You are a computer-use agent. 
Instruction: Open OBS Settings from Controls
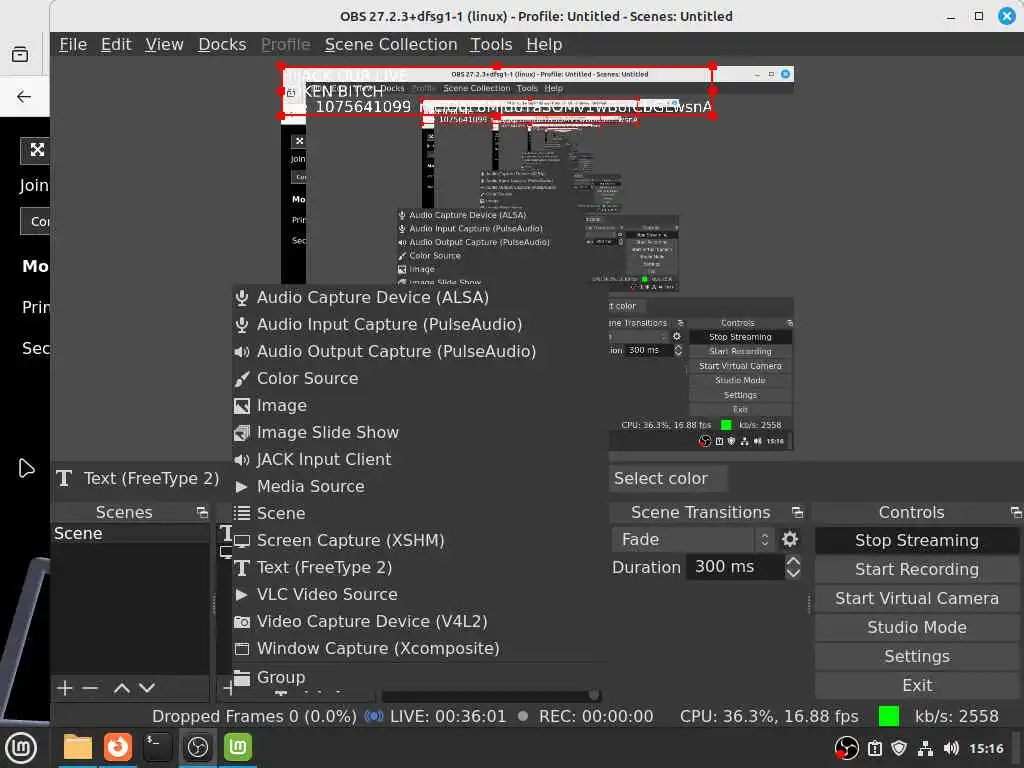tap(917, 656)
